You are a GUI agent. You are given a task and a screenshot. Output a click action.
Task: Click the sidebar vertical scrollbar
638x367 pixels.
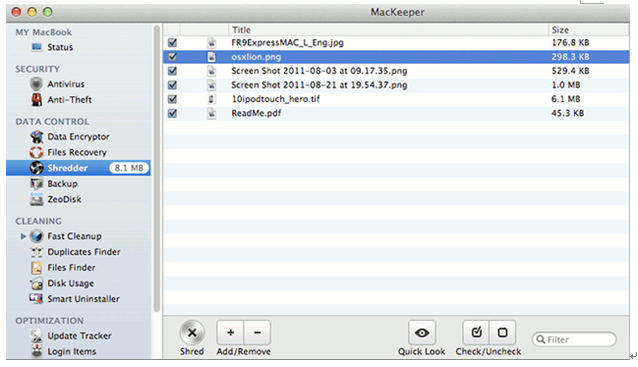point(157,169)
